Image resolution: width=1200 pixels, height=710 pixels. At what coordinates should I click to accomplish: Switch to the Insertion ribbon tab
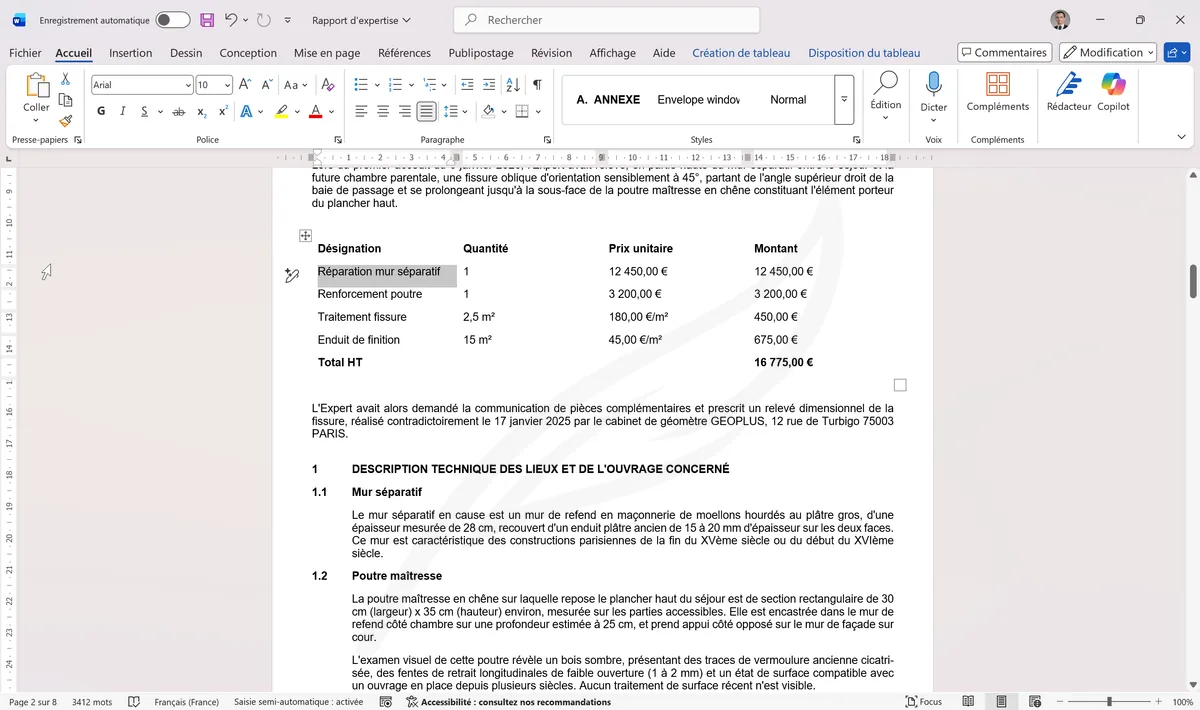tap(130, 52)
